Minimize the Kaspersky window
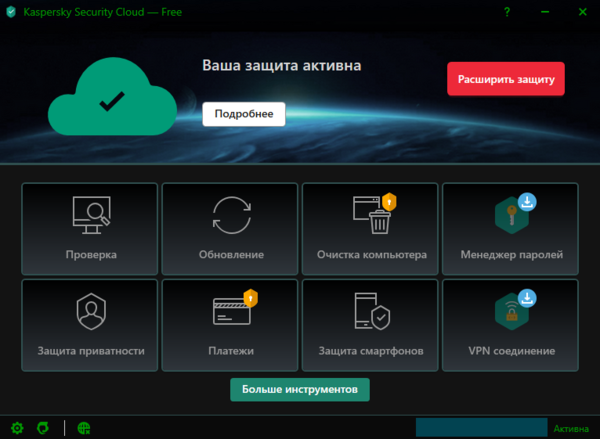 [545, 12]
